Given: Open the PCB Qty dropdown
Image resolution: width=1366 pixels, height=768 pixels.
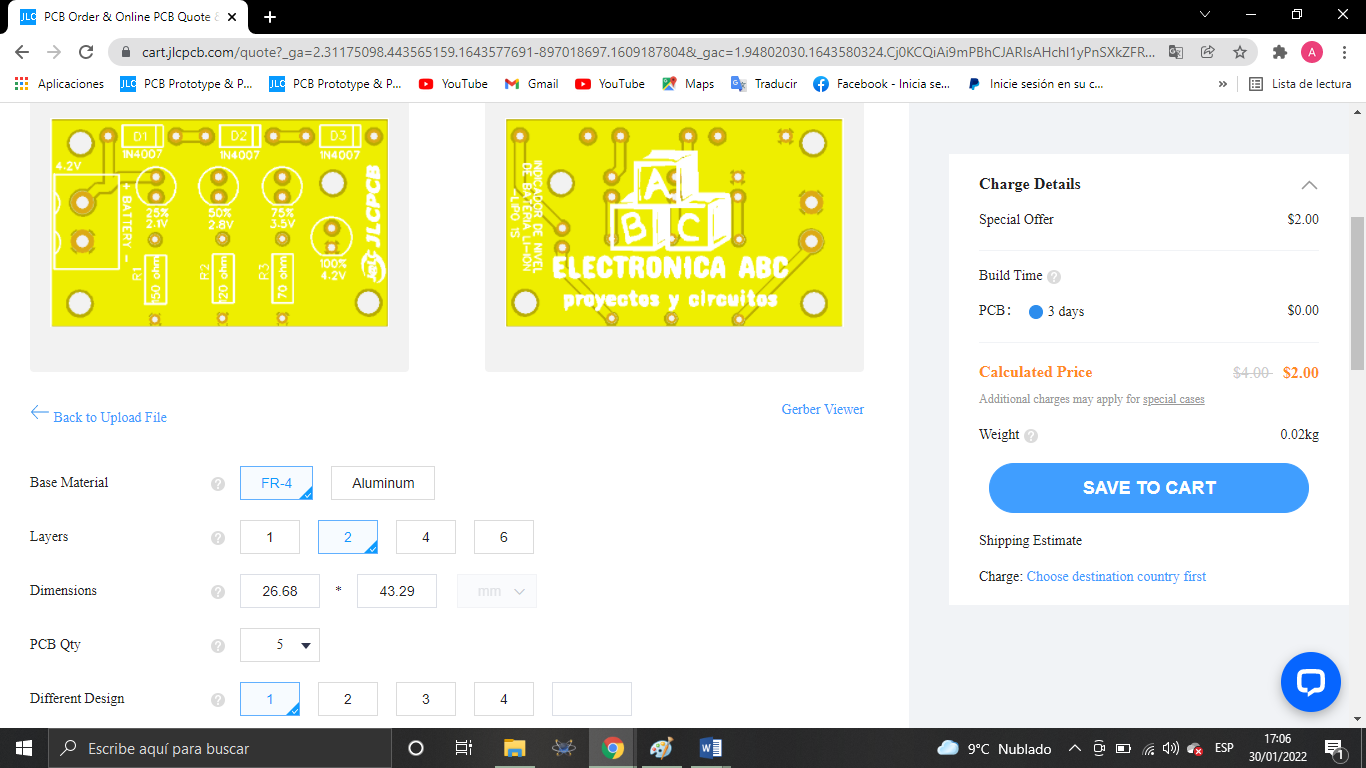Looking at the screenshot, I should (x=280, y=645).
